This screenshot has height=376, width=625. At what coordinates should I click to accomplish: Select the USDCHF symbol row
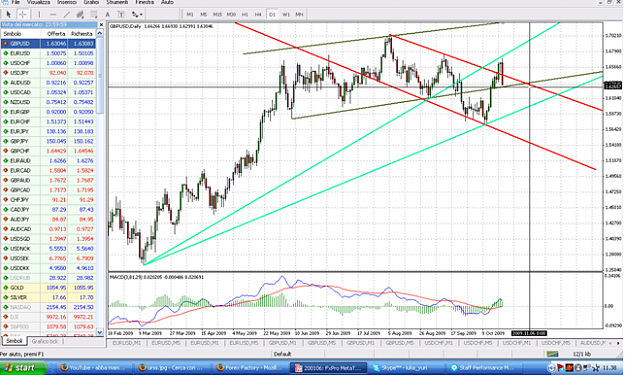[49, 63]
